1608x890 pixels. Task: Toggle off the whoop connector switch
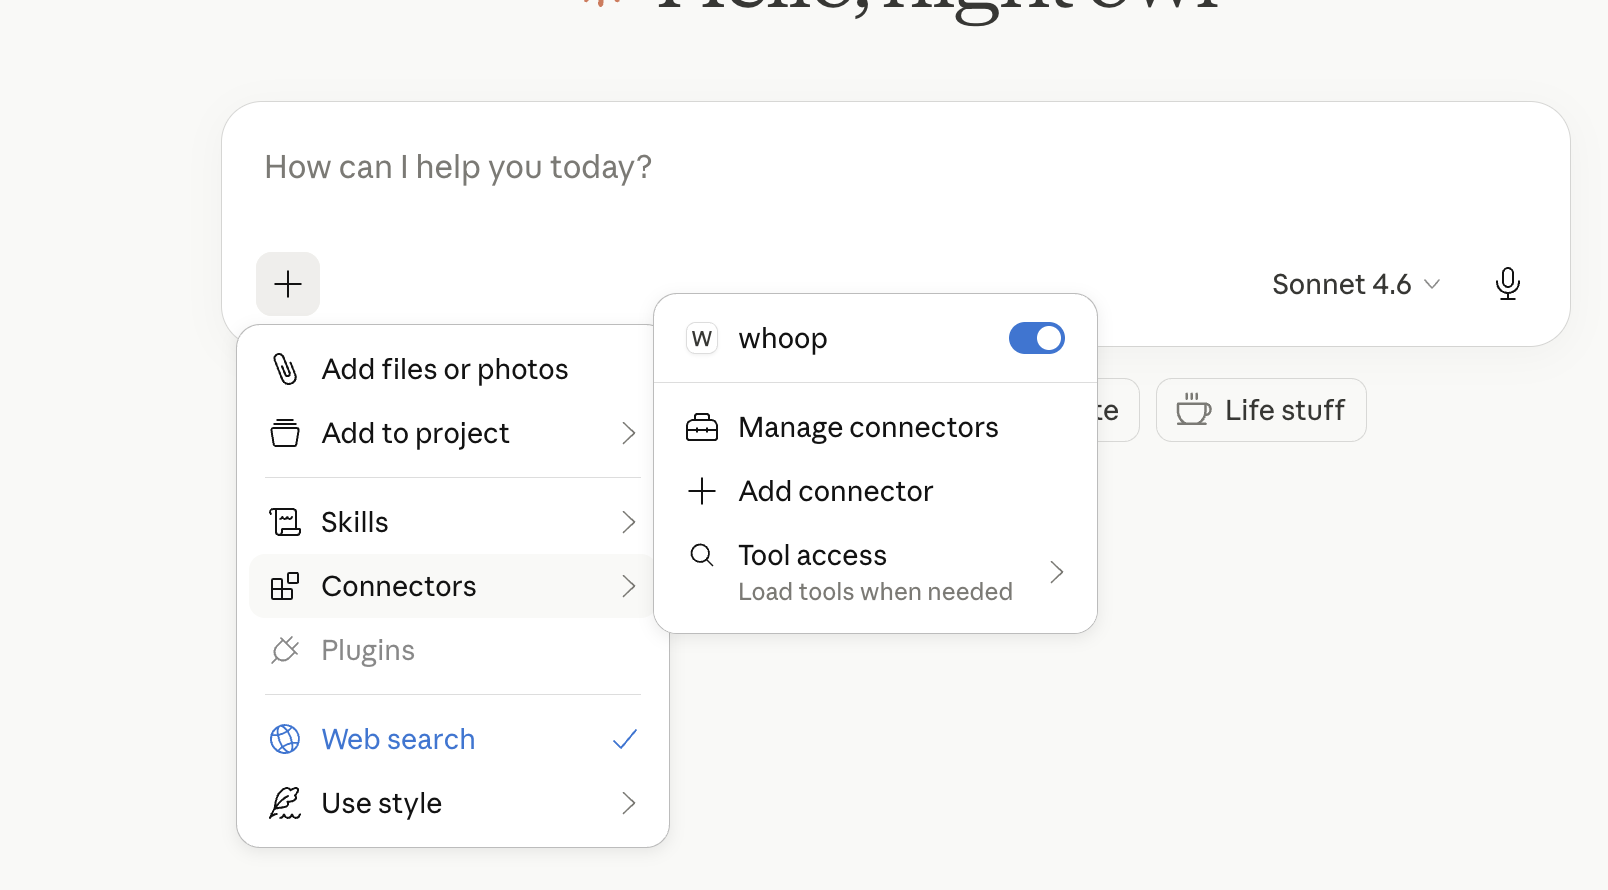tap(1036, 338)
